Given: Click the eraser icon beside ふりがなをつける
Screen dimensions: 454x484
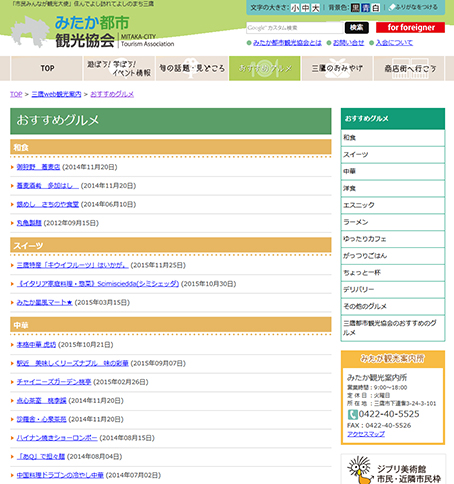Looking at the screenshot, I should (x=392, y=7).
